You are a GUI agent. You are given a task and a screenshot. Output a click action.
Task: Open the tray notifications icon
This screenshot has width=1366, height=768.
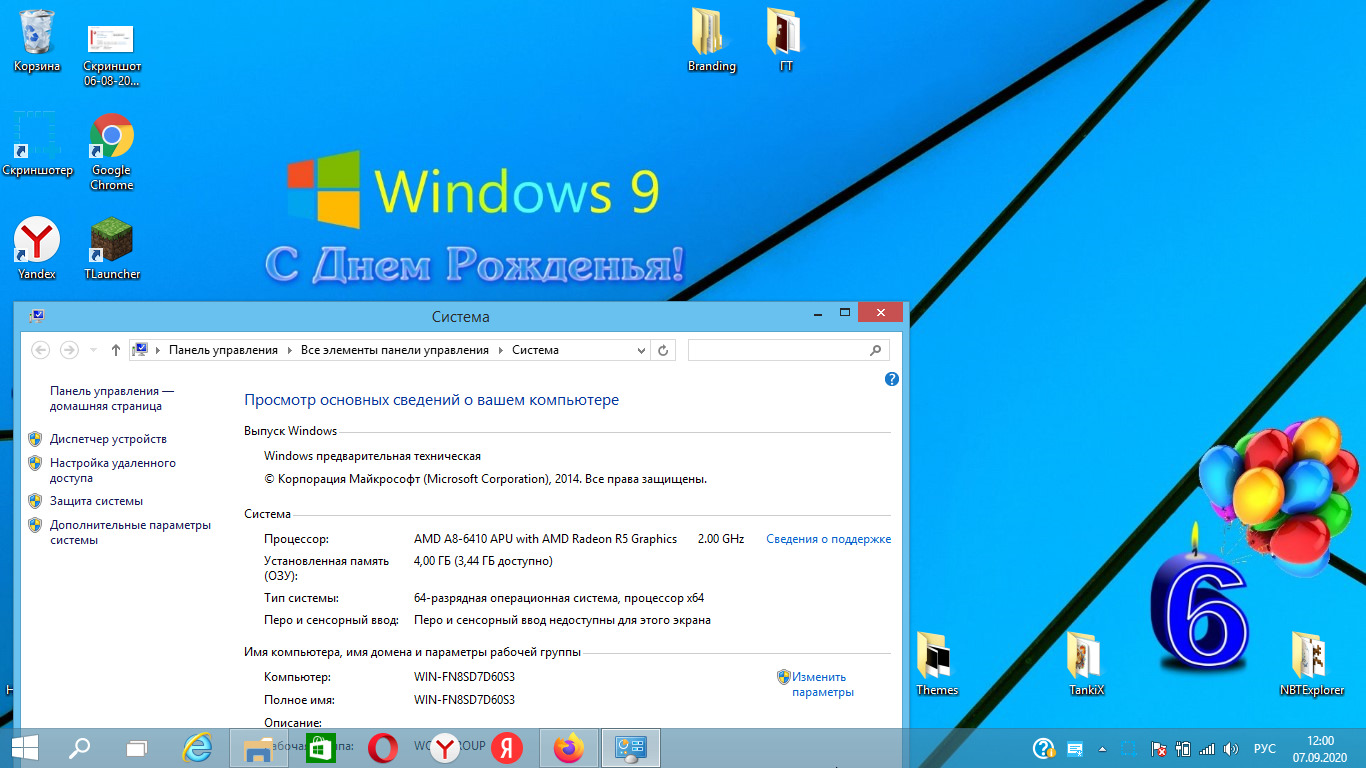[1075, 748]
